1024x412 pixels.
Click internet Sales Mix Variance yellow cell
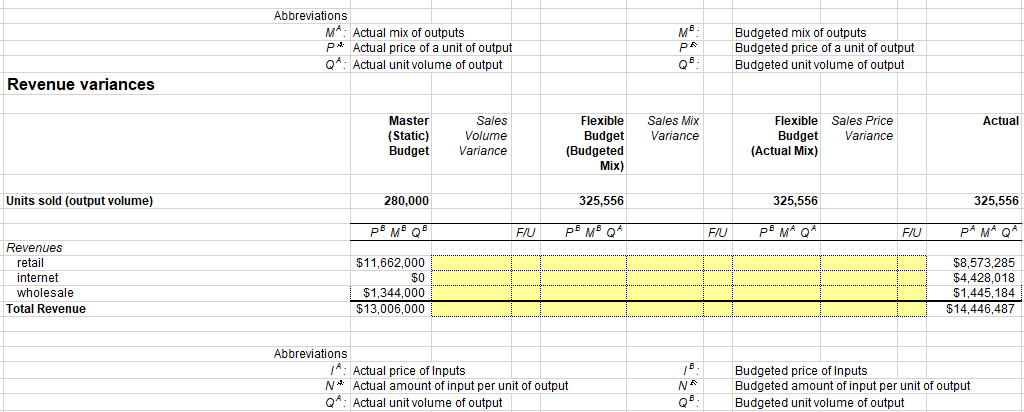pos(665,278)
